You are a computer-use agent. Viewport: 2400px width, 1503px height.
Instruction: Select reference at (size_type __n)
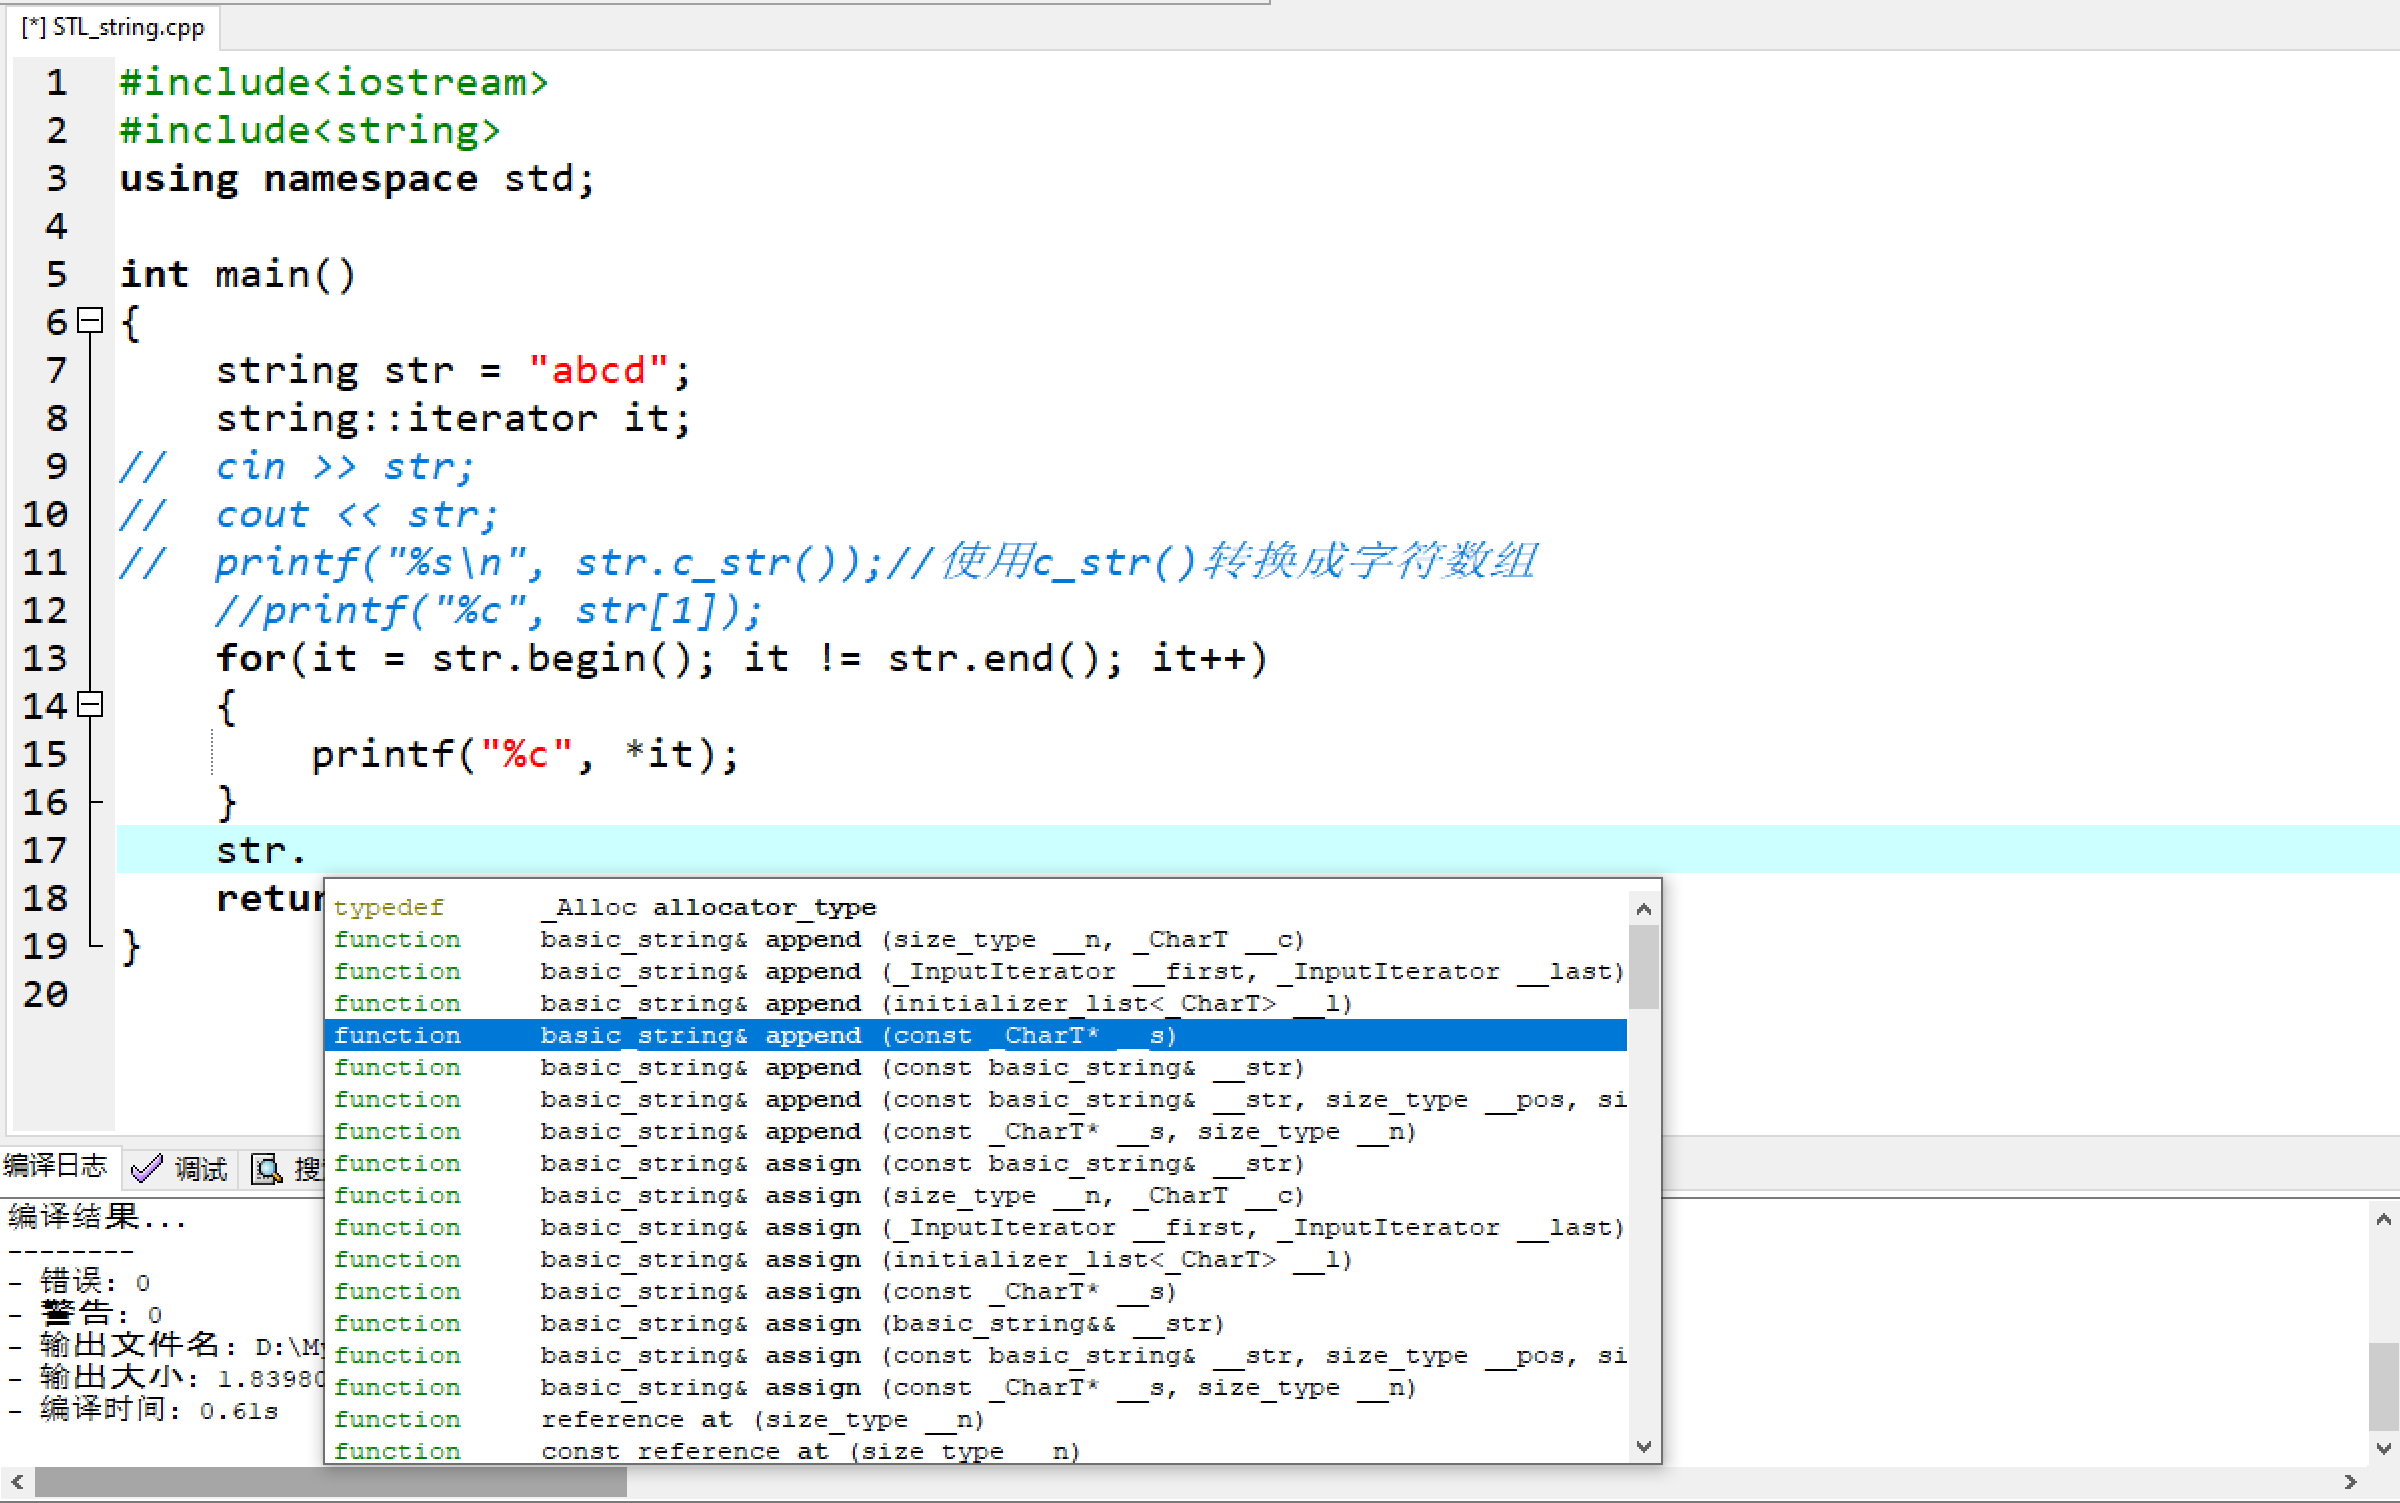pos(976,1419)
